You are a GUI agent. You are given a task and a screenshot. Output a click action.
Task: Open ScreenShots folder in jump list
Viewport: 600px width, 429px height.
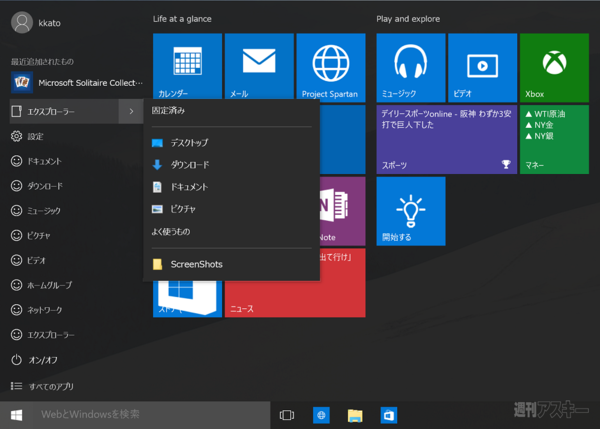[232, 264]
